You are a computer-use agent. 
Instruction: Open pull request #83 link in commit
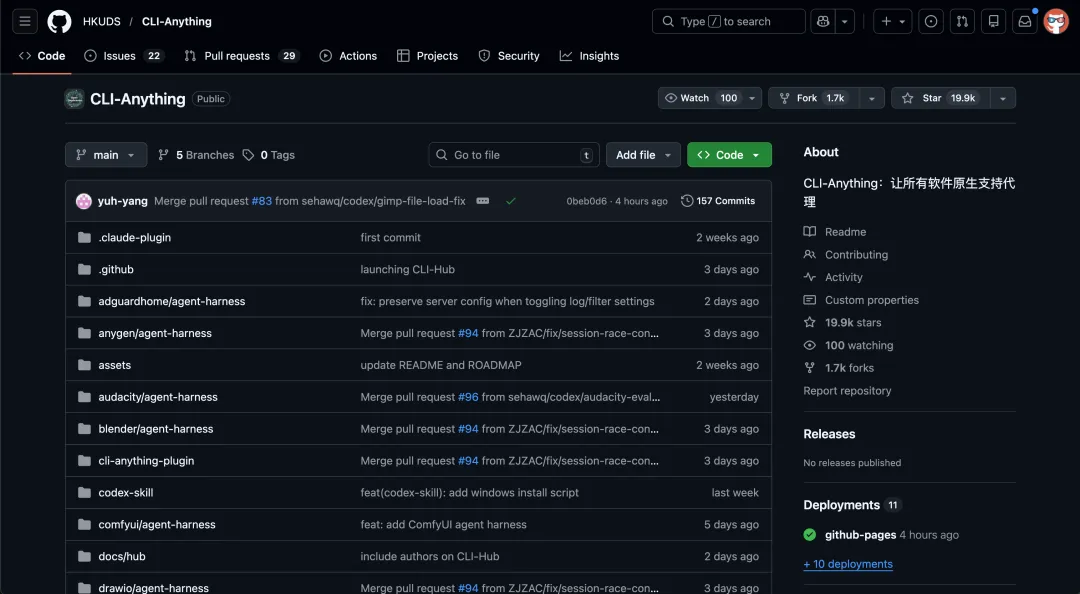[262, 201]
